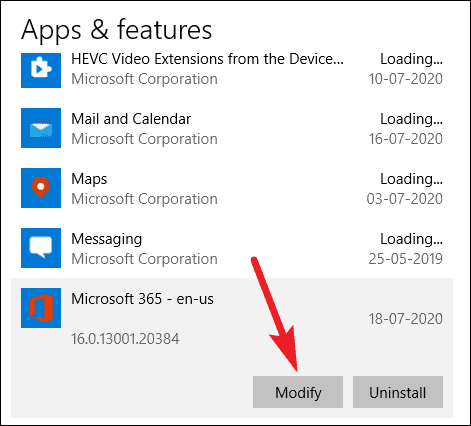Viewport: 471px width, 426px height.
Task: Click the Mail and Calendar envelope icon
Action: point(41,128)
